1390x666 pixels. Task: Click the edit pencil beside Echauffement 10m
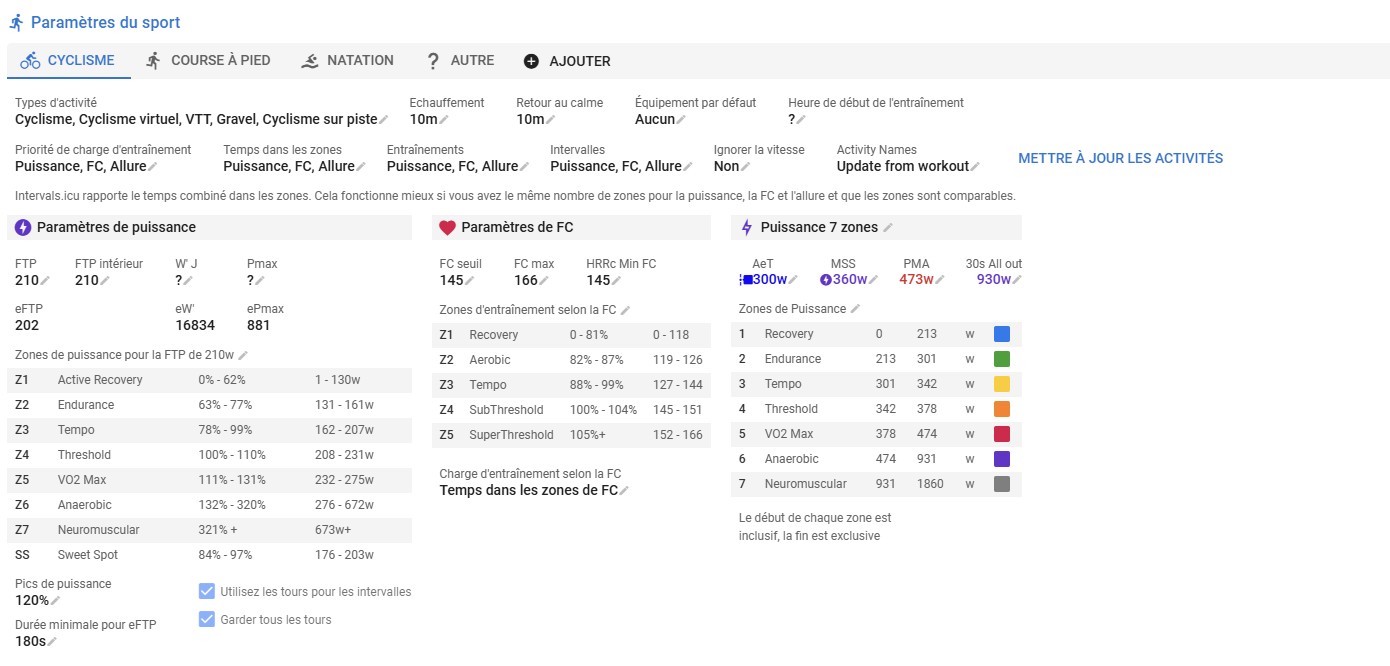[x=444, y=120]
